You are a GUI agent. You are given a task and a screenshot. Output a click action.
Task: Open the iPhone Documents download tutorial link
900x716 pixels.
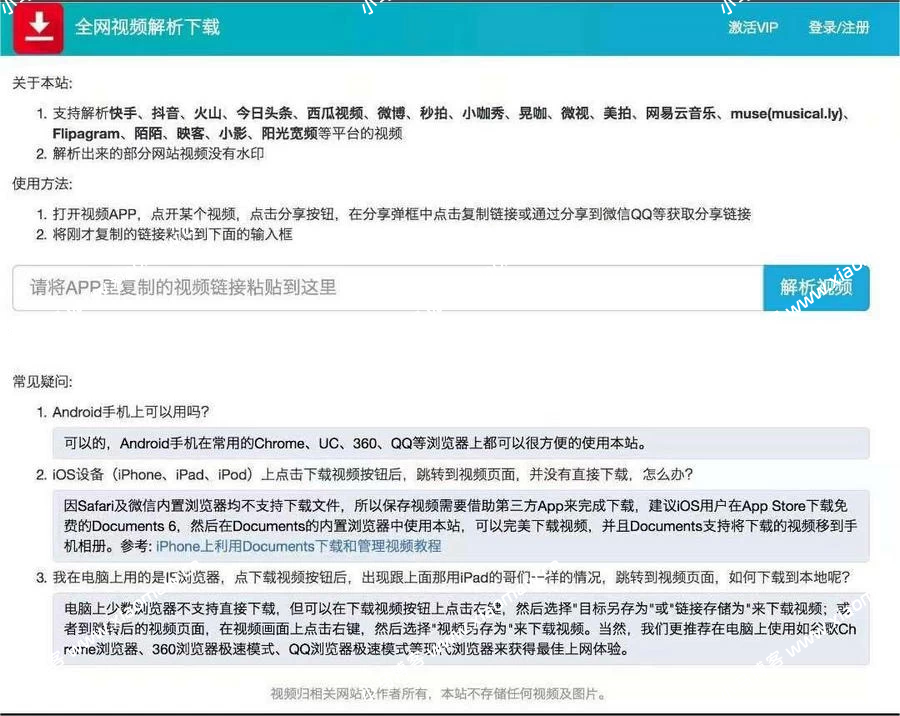[x=298, y=546]
